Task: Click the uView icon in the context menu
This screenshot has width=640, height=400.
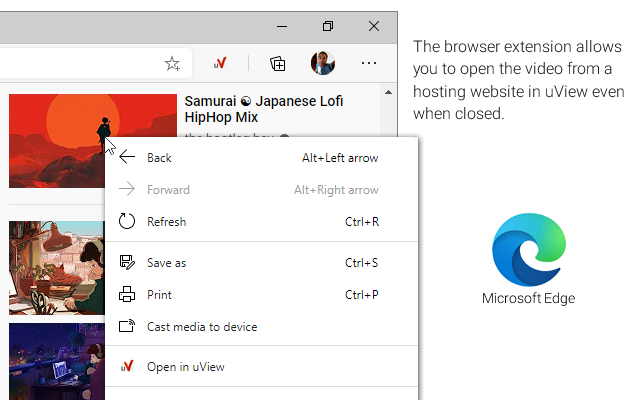Action: point(127,367)
